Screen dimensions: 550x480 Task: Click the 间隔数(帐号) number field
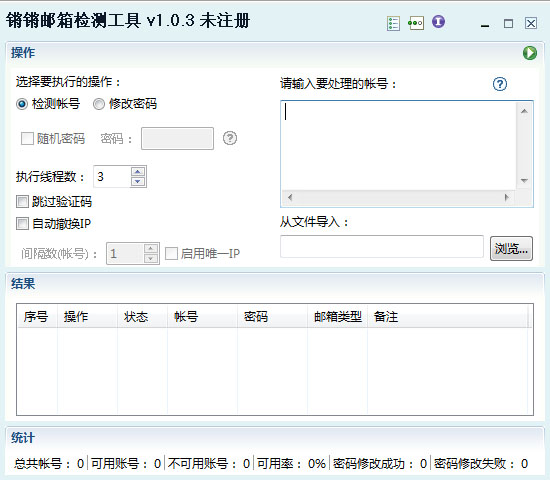tap(125, 253)
